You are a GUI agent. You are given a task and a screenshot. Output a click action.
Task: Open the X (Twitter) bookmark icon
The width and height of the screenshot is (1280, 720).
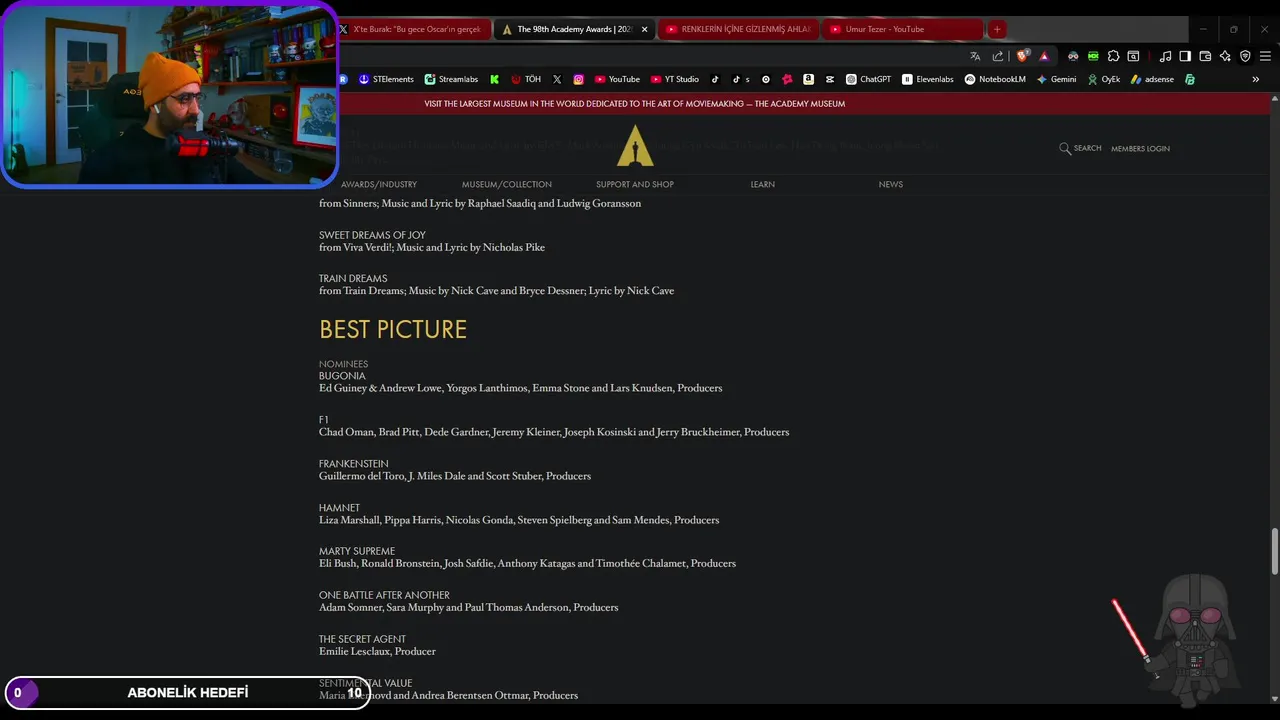557,79
